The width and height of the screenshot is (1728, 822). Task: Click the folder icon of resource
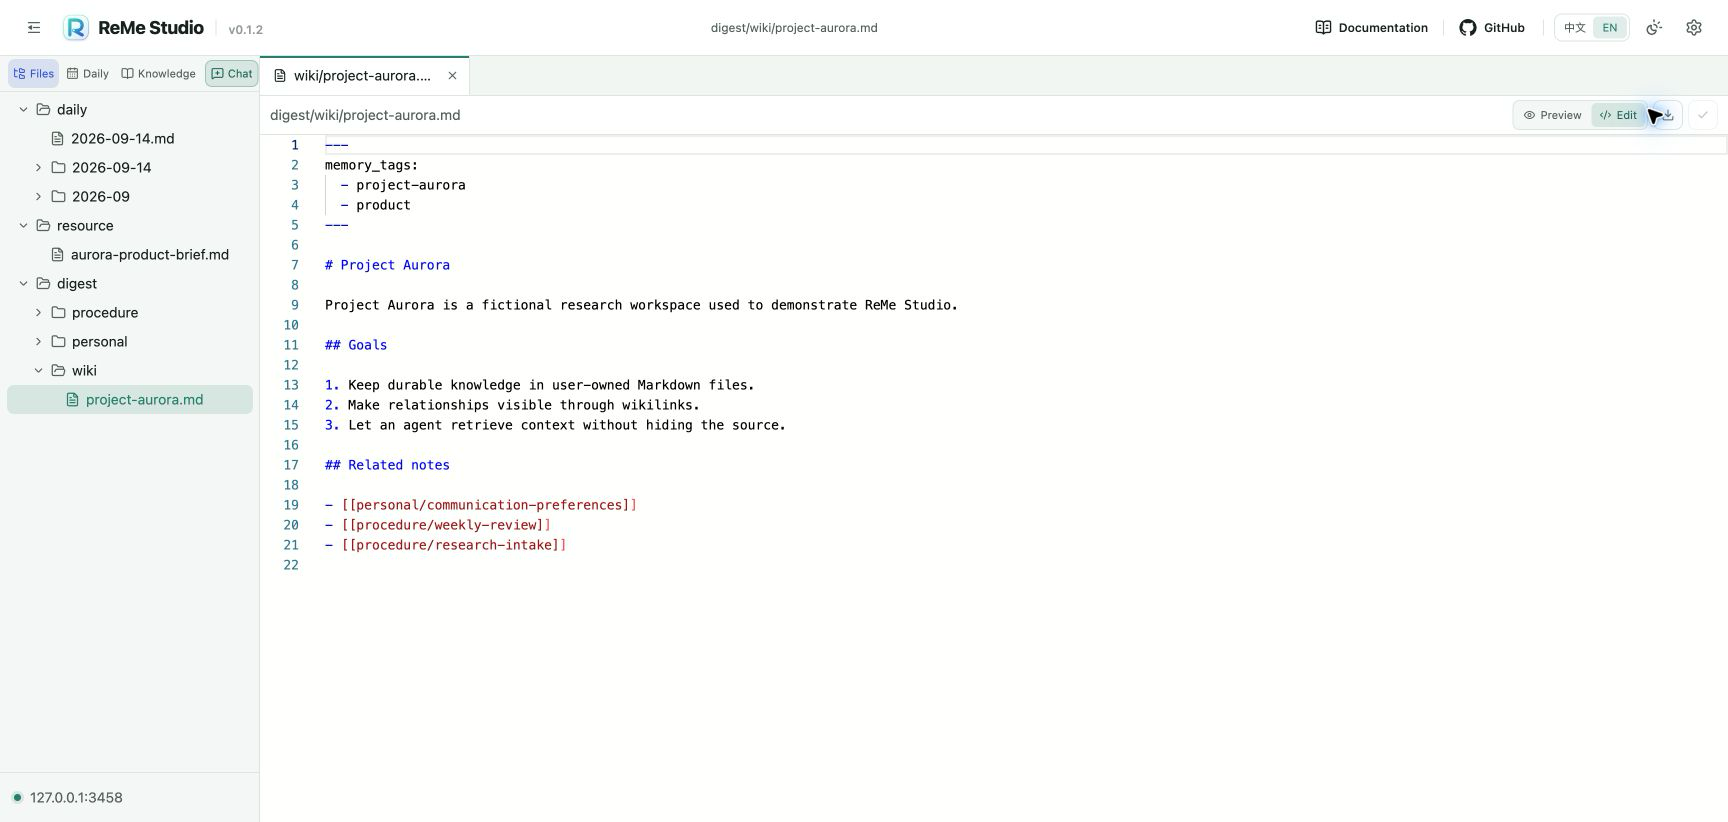(43, 225)
